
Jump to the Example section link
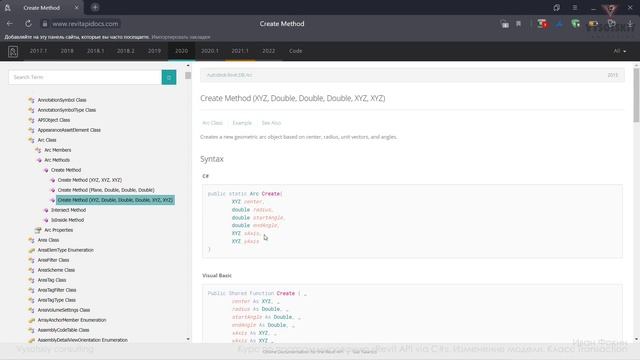point(242,123)
